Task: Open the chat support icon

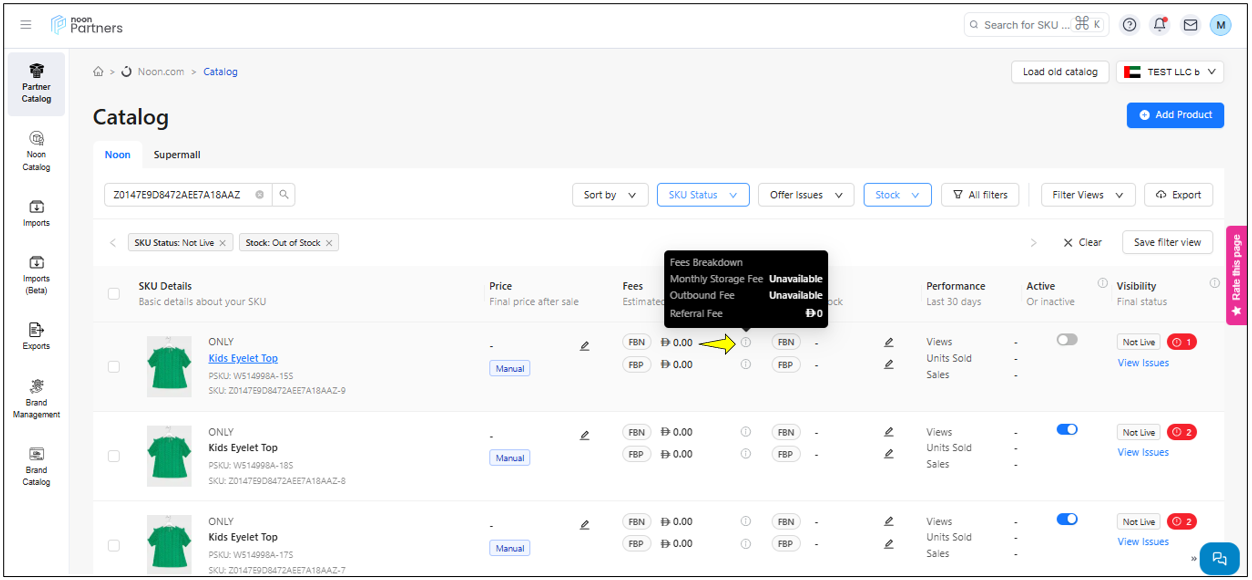Action: click(1219, 558)
